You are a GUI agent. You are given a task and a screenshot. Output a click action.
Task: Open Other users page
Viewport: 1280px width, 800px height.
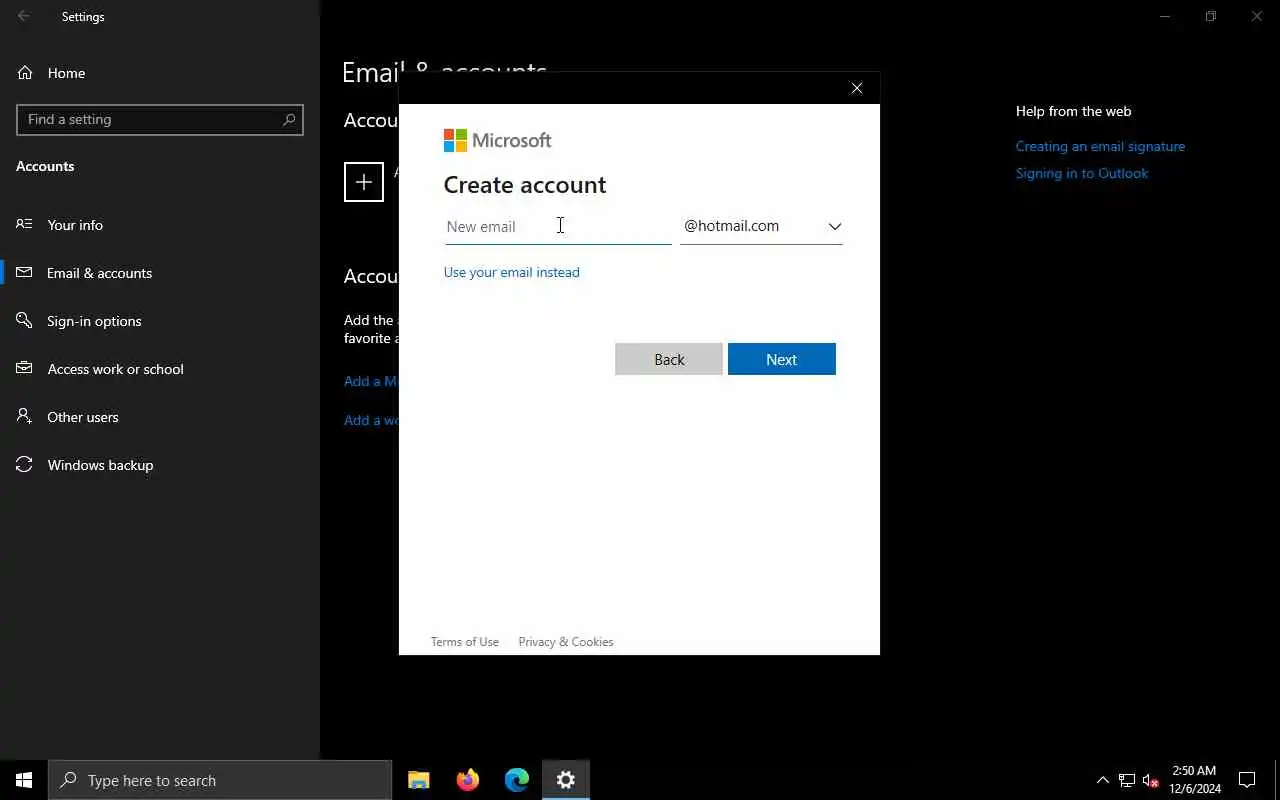[x=160, y=417]
